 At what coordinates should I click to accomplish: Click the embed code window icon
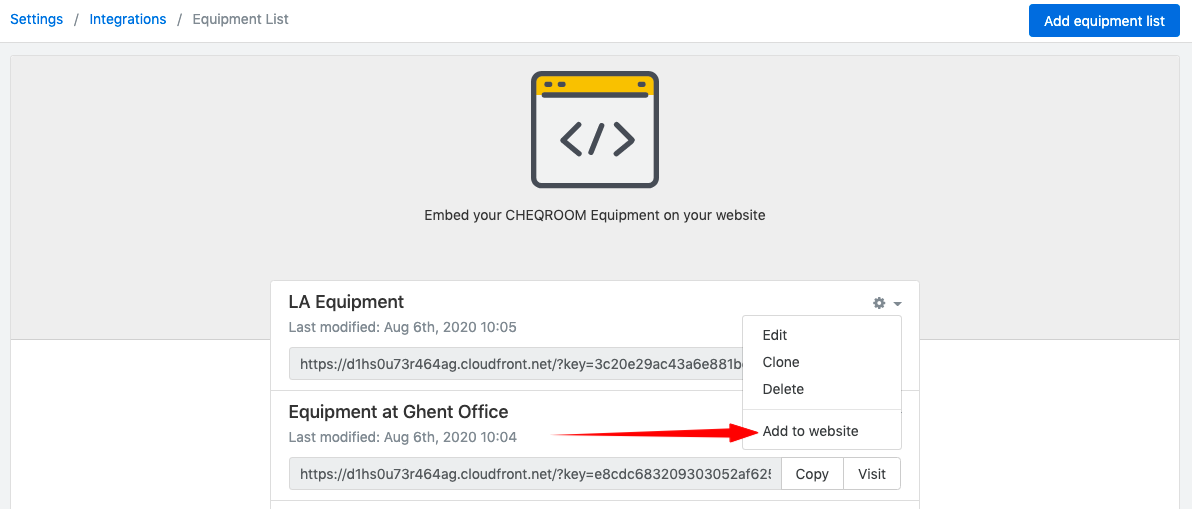(x=594, y=130)
